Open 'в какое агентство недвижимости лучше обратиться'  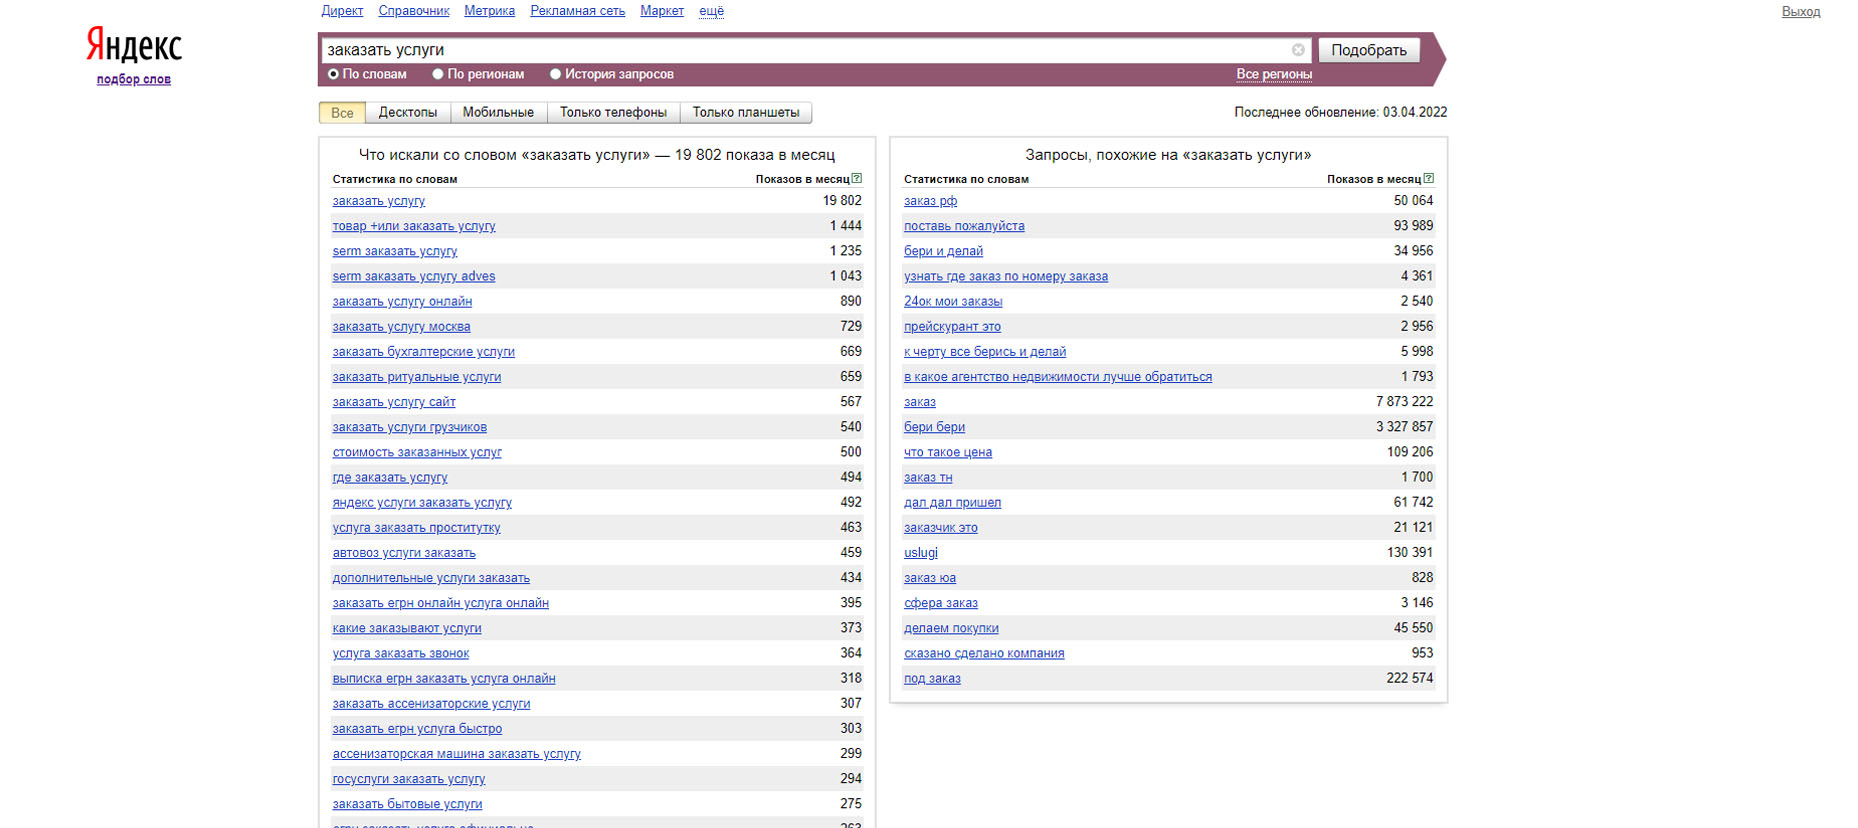(1058, 377)
